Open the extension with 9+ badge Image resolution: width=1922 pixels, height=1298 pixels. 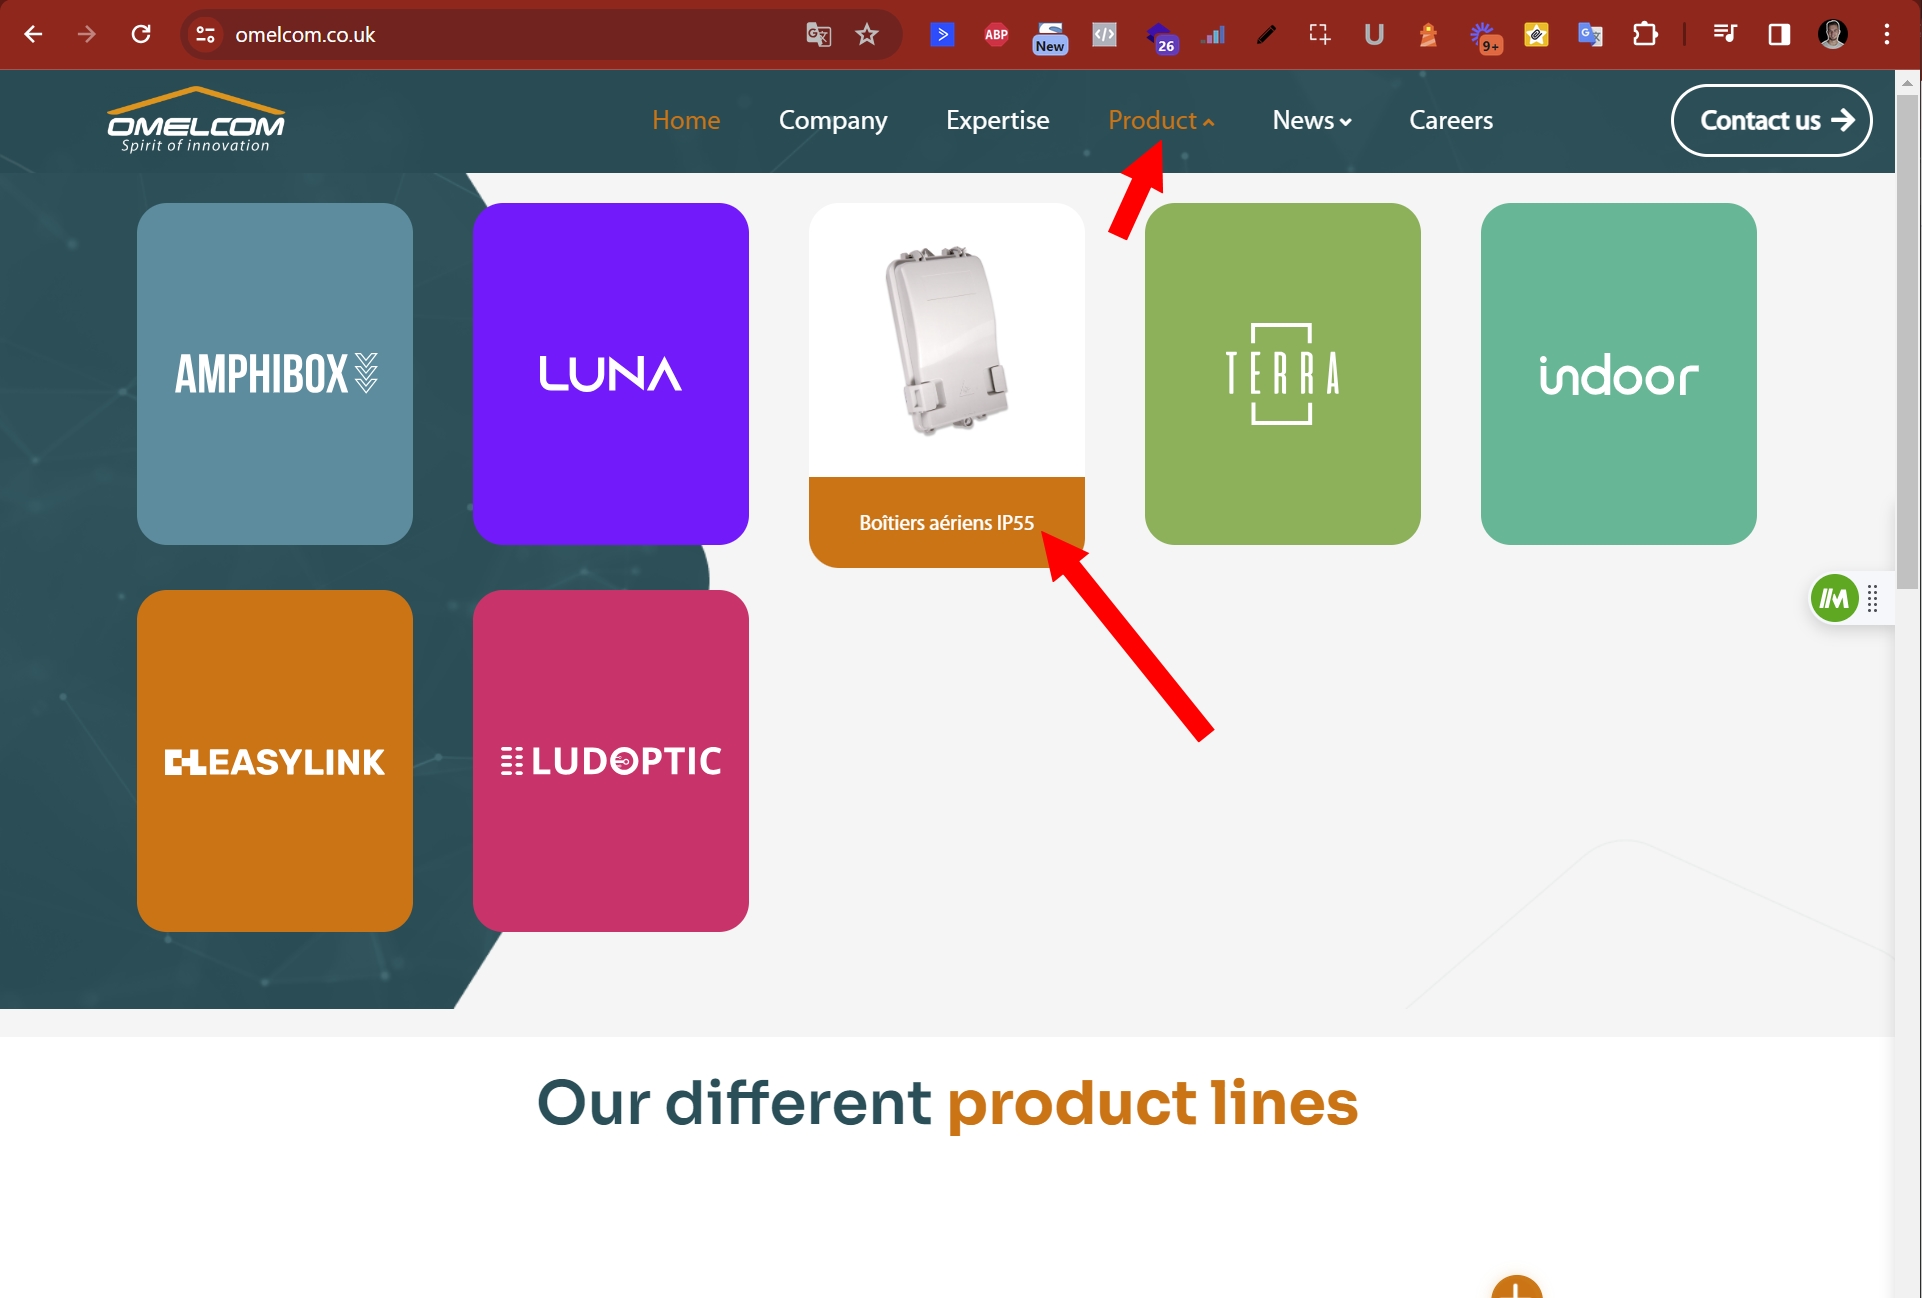(1485, 38)
